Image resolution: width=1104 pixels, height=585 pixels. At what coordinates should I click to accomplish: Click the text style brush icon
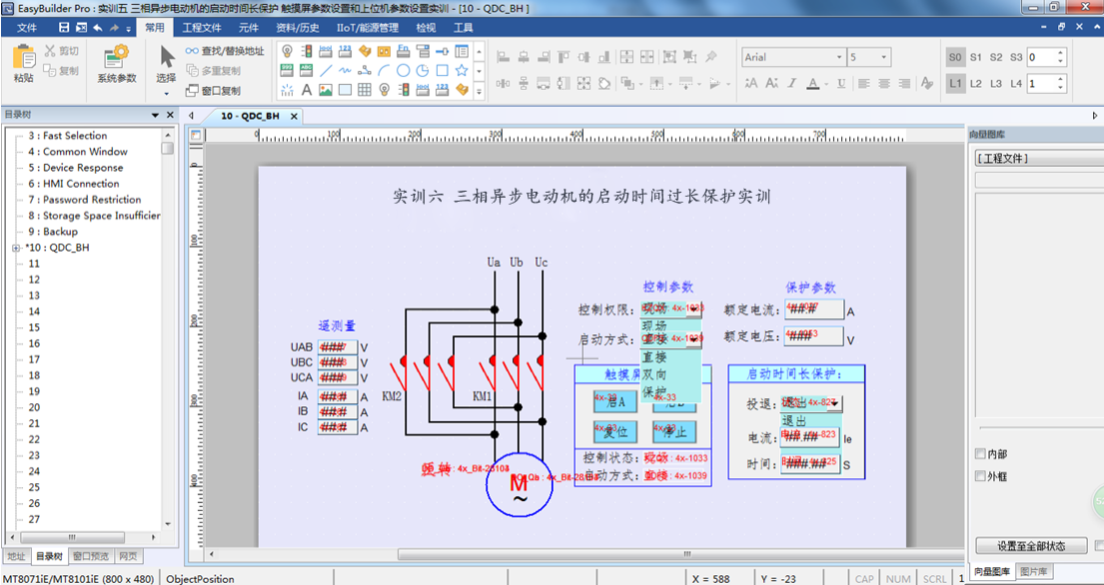927,83
